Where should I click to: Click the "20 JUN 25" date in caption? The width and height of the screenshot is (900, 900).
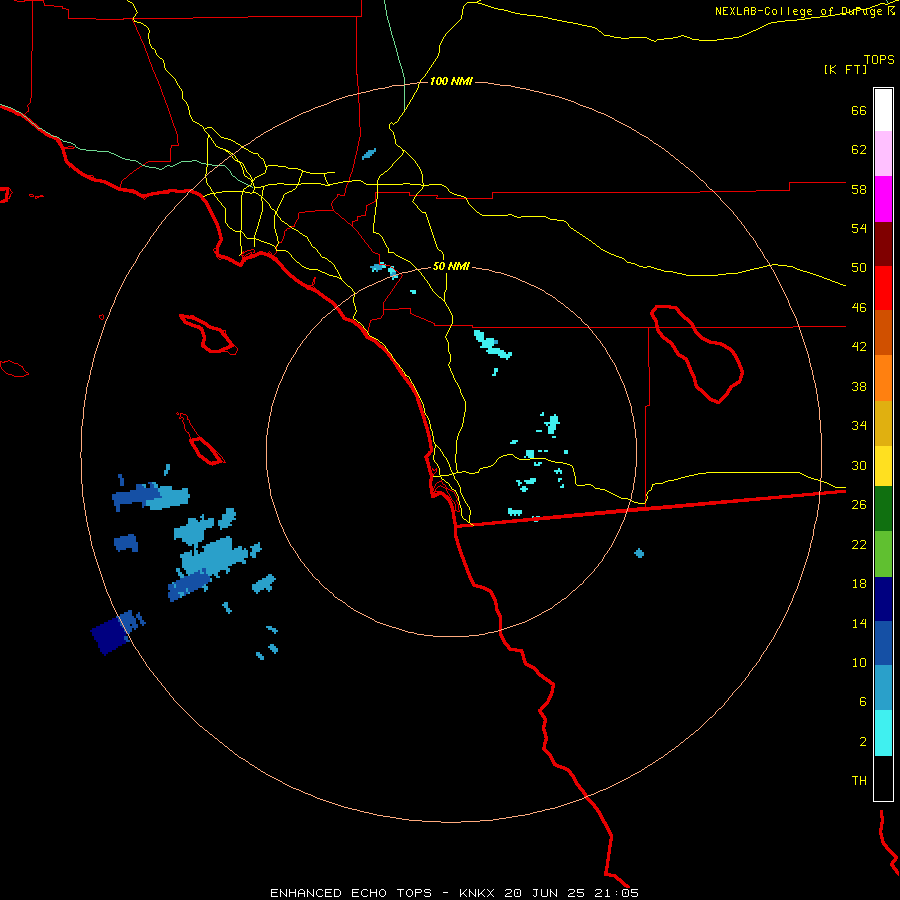pos(544,893)
